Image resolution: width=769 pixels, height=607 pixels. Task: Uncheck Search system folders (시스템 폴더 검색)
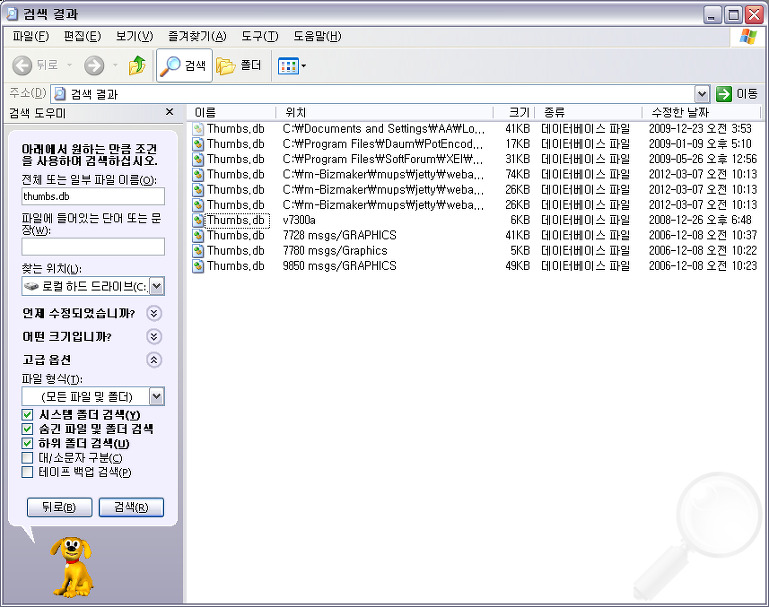tap(27, 415)
